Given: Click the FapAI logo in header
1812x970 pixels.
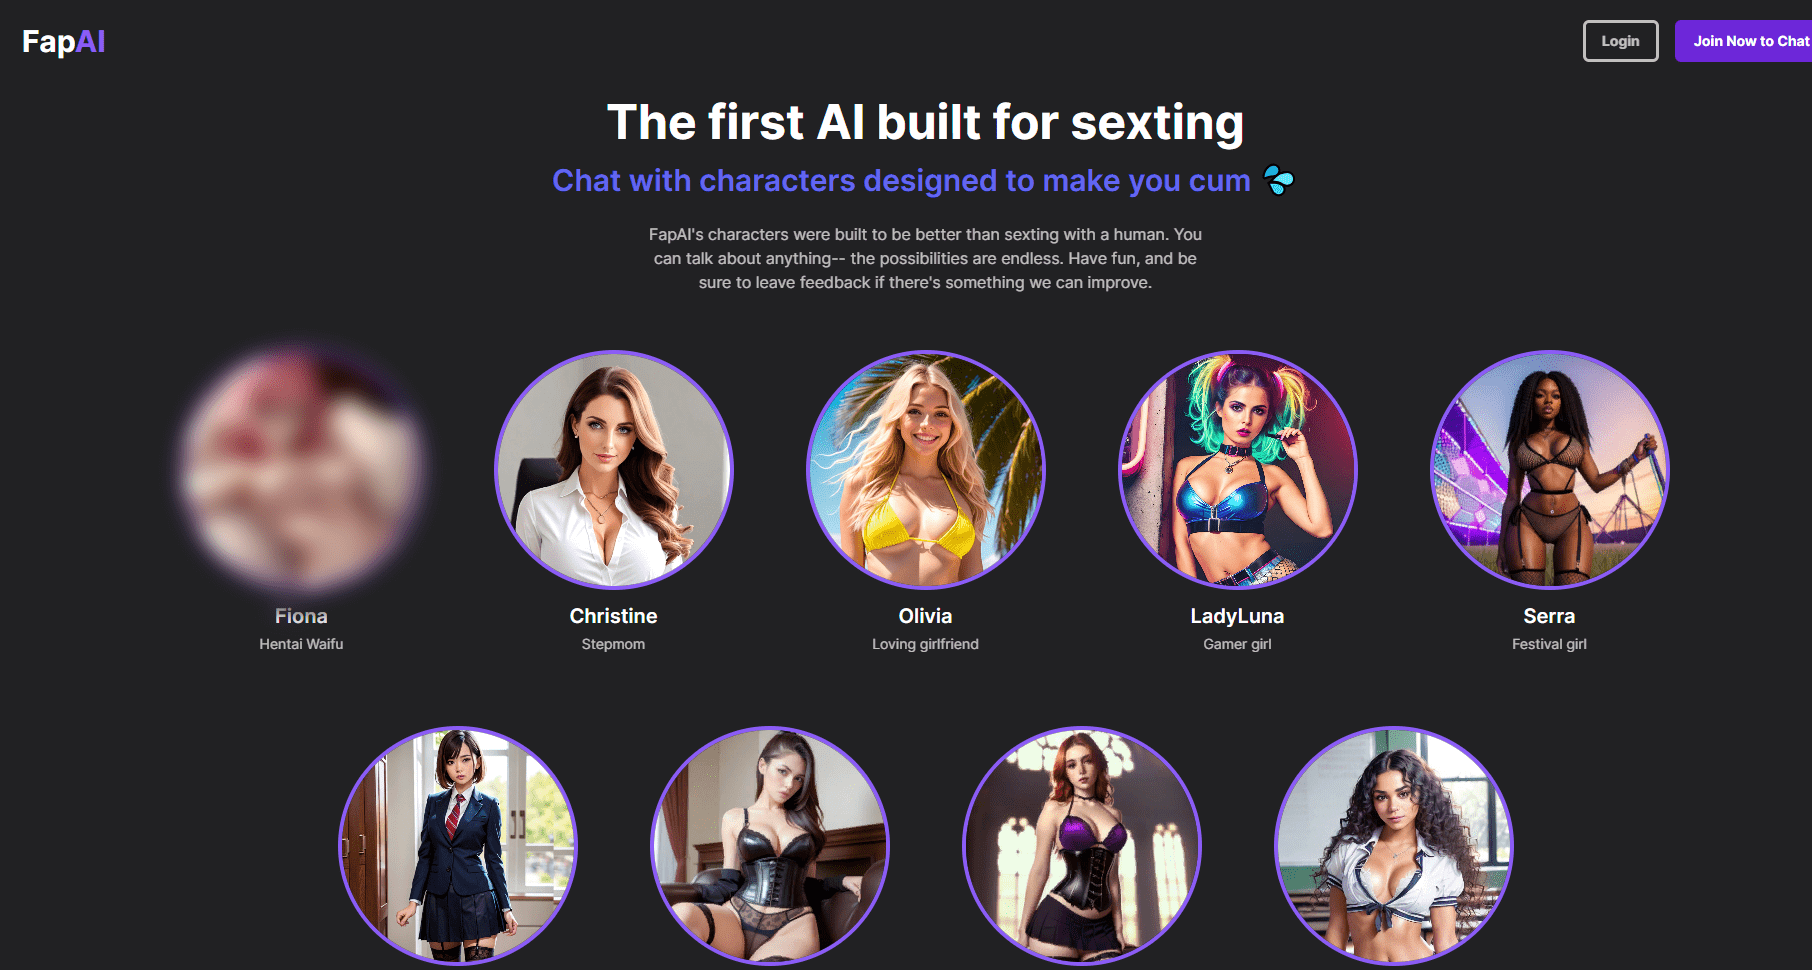Looking at the screenshot, I should pyautogui.click(x=63, y=42).
